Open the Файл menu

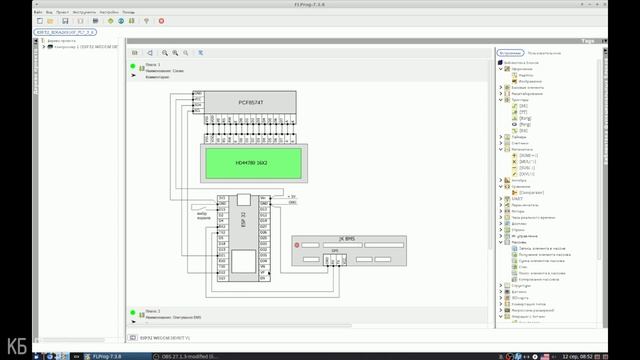click(38, 12)
